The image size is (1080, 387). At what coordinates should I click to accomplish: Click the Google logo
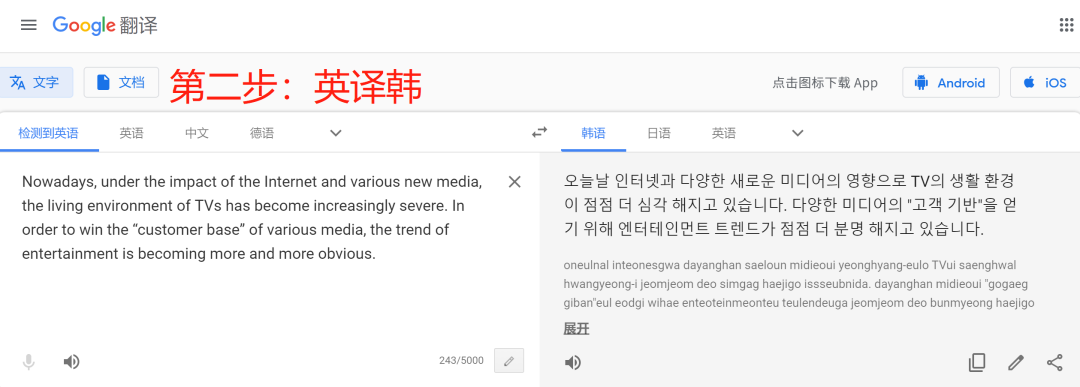(83, 25)
